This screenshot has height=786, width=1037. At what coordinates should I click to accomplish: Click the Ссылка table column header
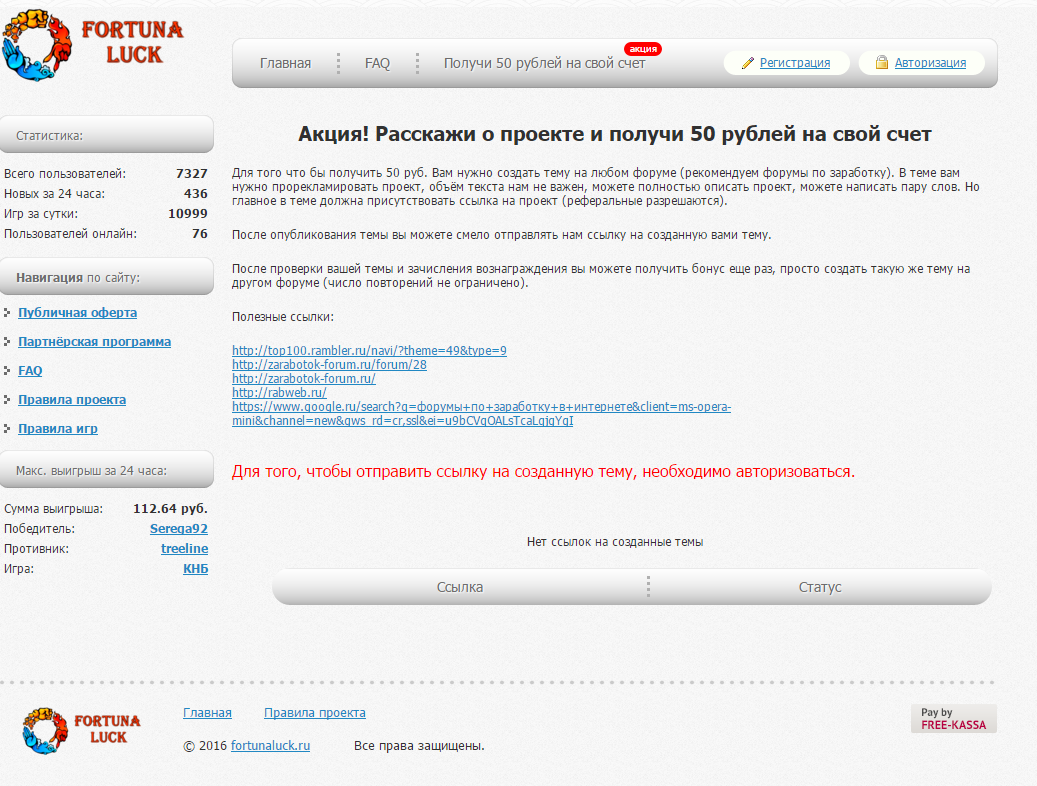[x=460, y=587]
